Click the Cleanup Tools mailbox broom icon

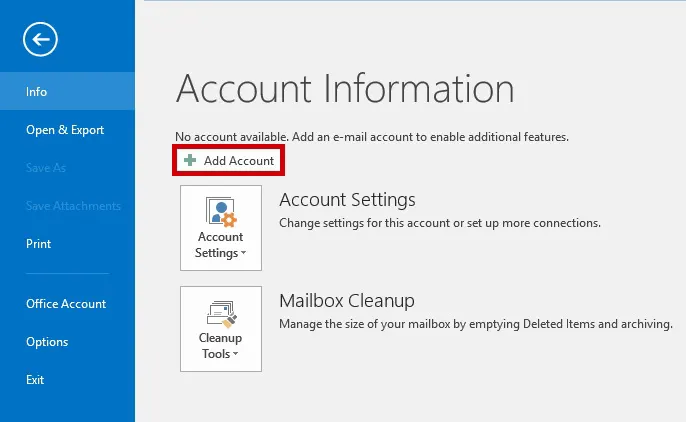click(220, 312)
